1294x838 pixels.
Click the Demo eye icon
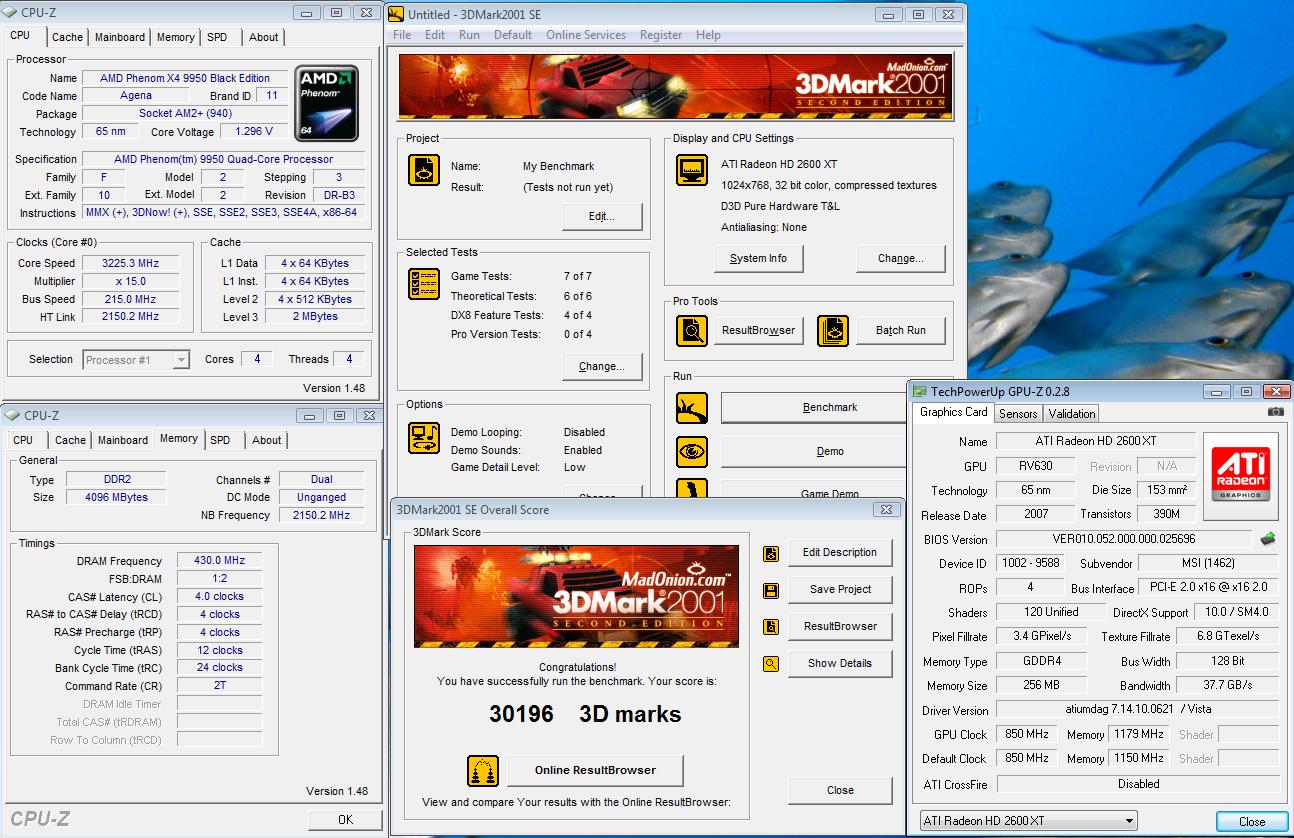(692, 452)
